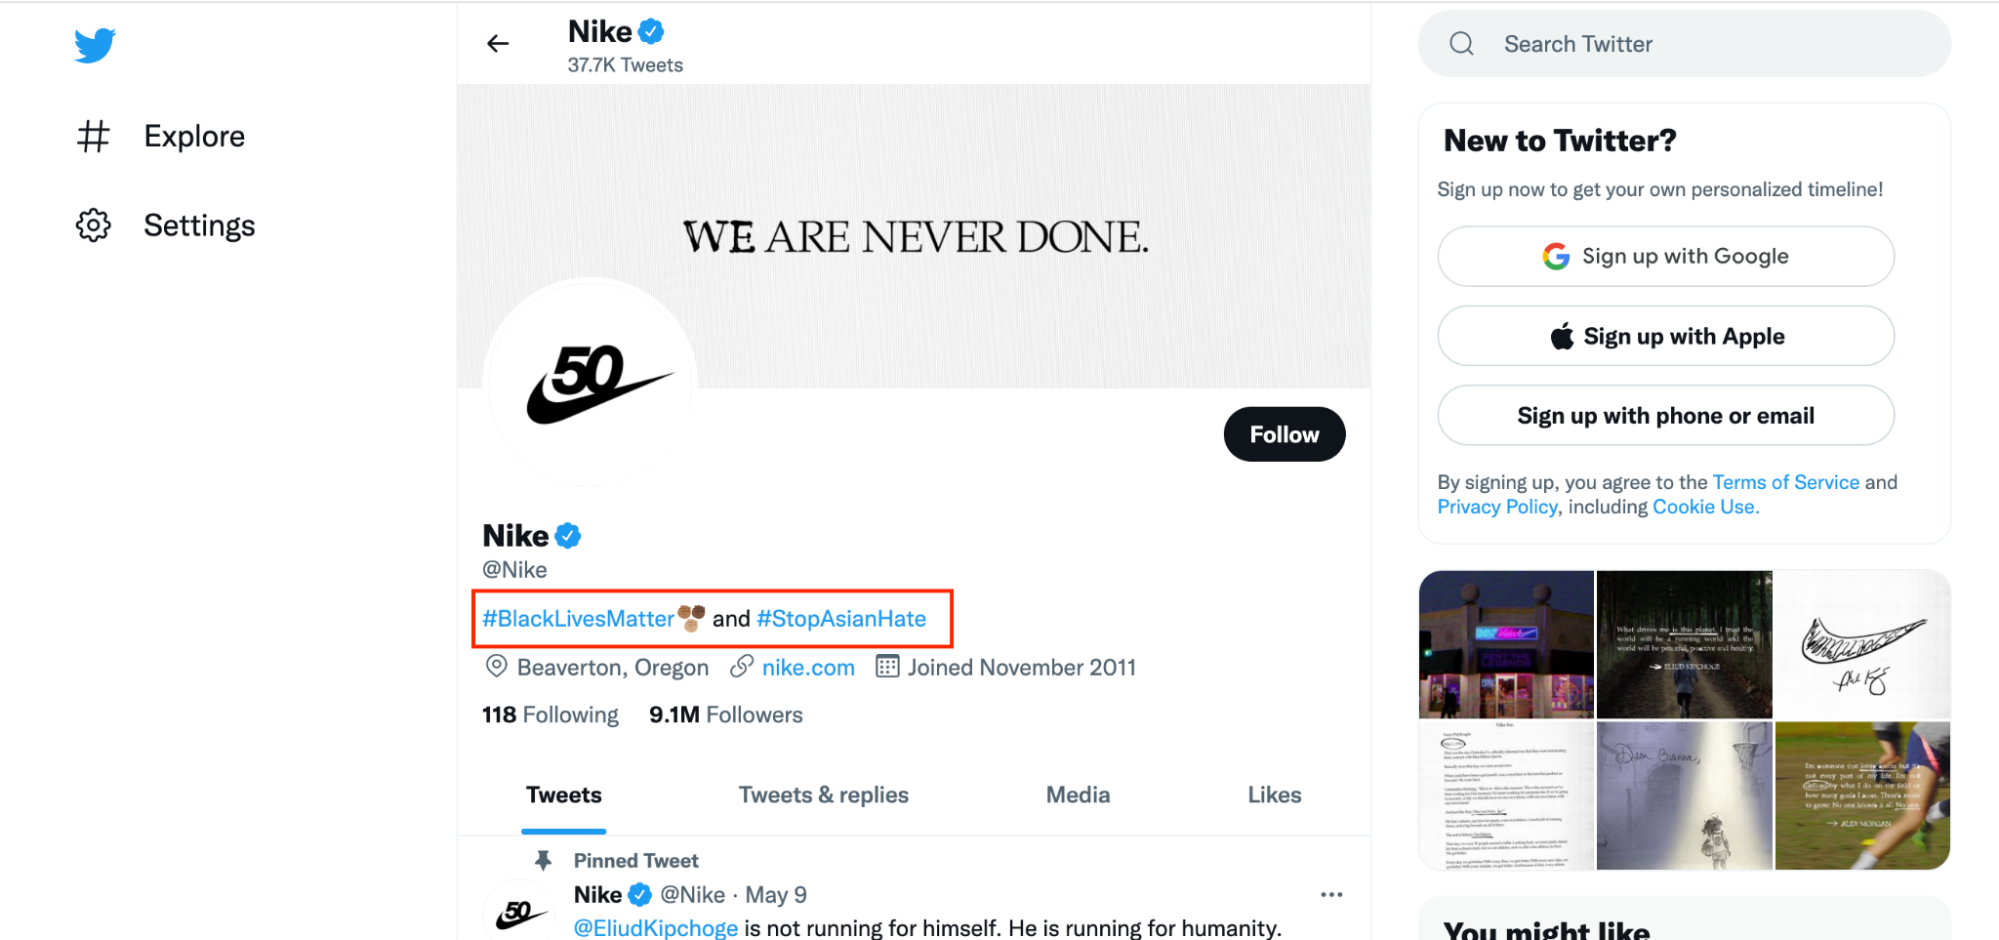Screen dimensions: 1999x940
Task: Sign up with Google
Action: [1665, 256]
